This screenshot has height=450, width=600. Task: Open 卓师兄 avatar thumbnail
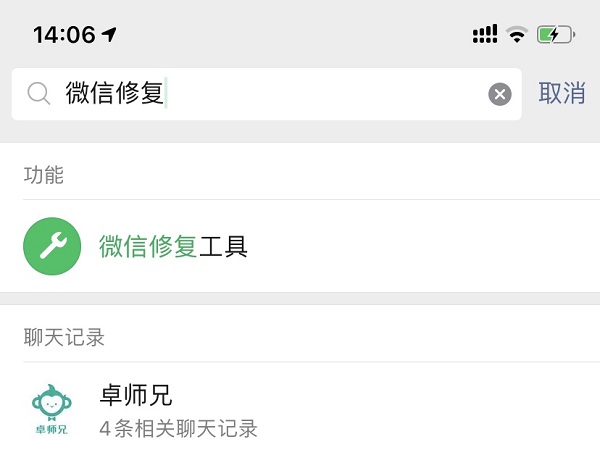coord(52,412)
